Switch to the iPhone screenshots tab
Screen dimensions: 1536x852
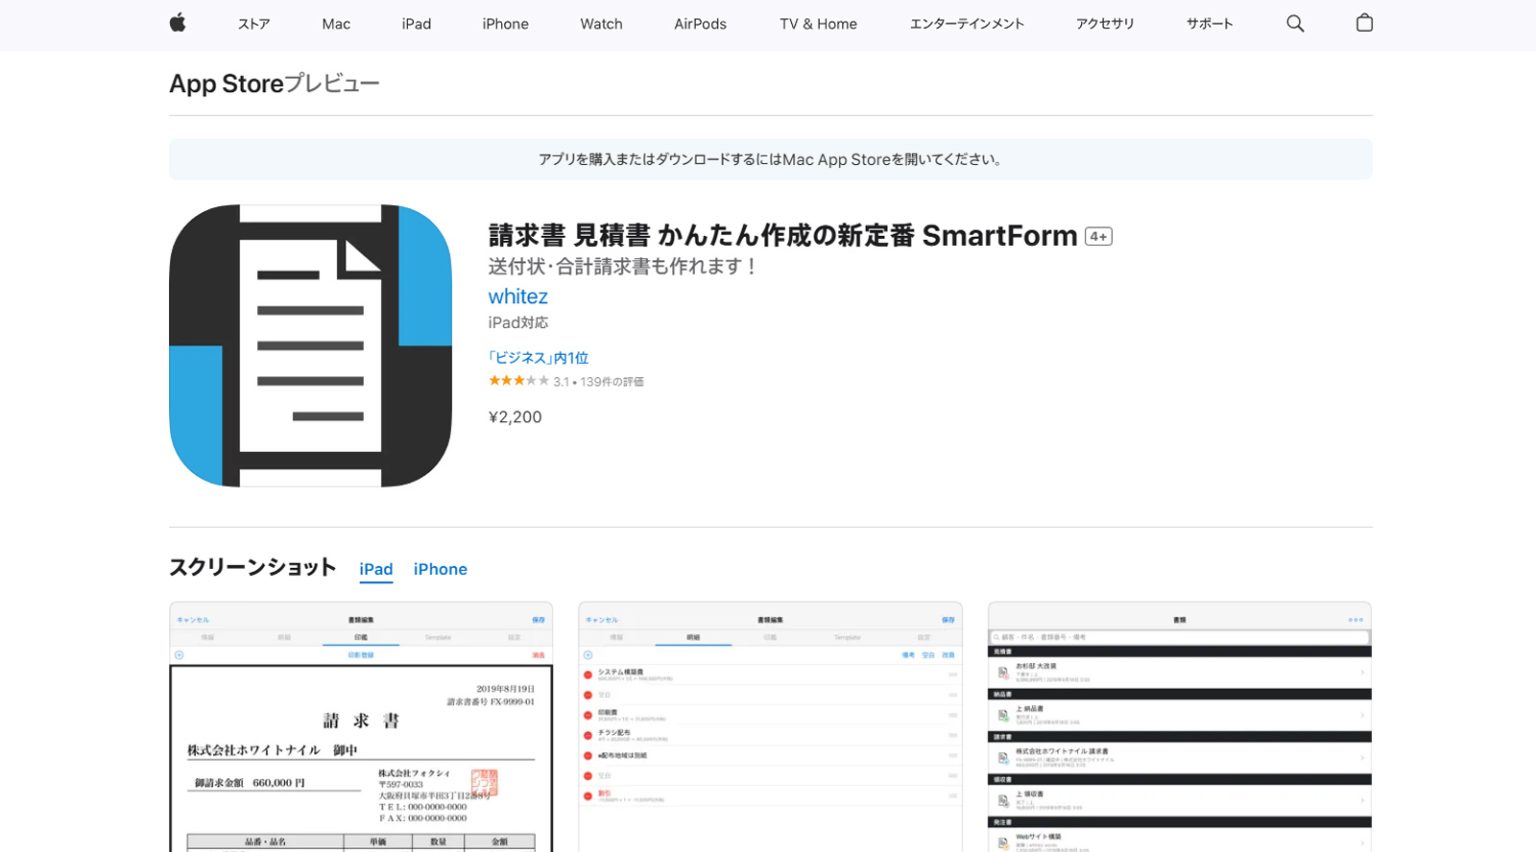[440, 569]
